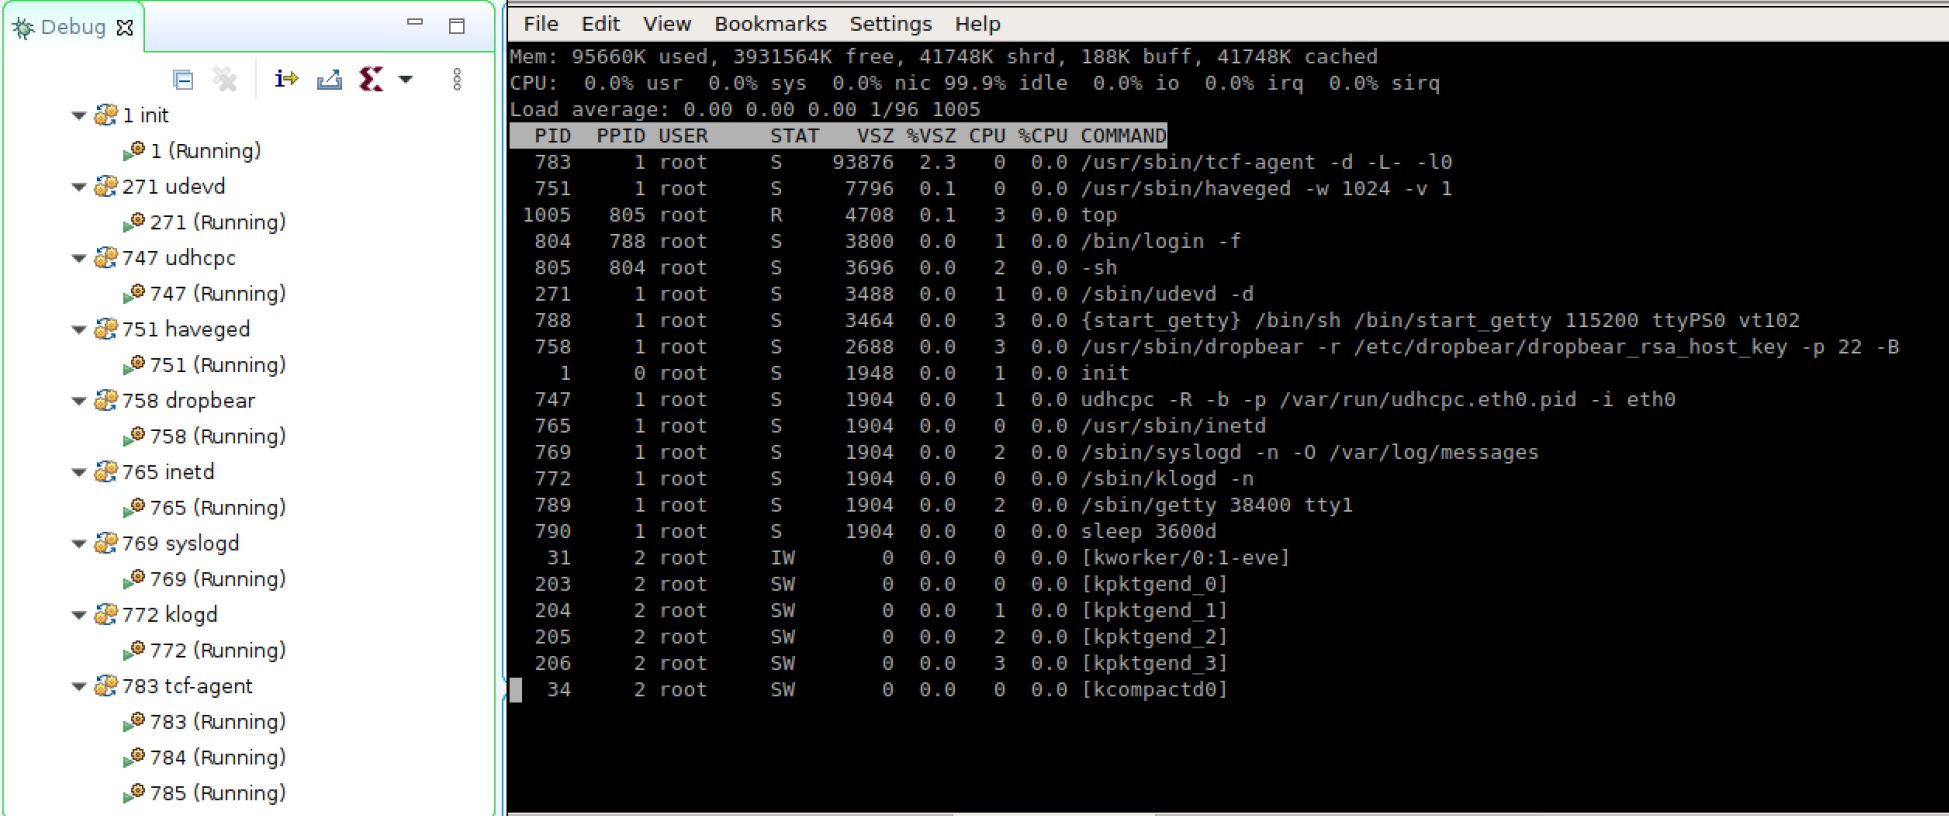Collapse the 783 tcf-agent process node
The image size is (1949, 816).
tap(79, 687)
